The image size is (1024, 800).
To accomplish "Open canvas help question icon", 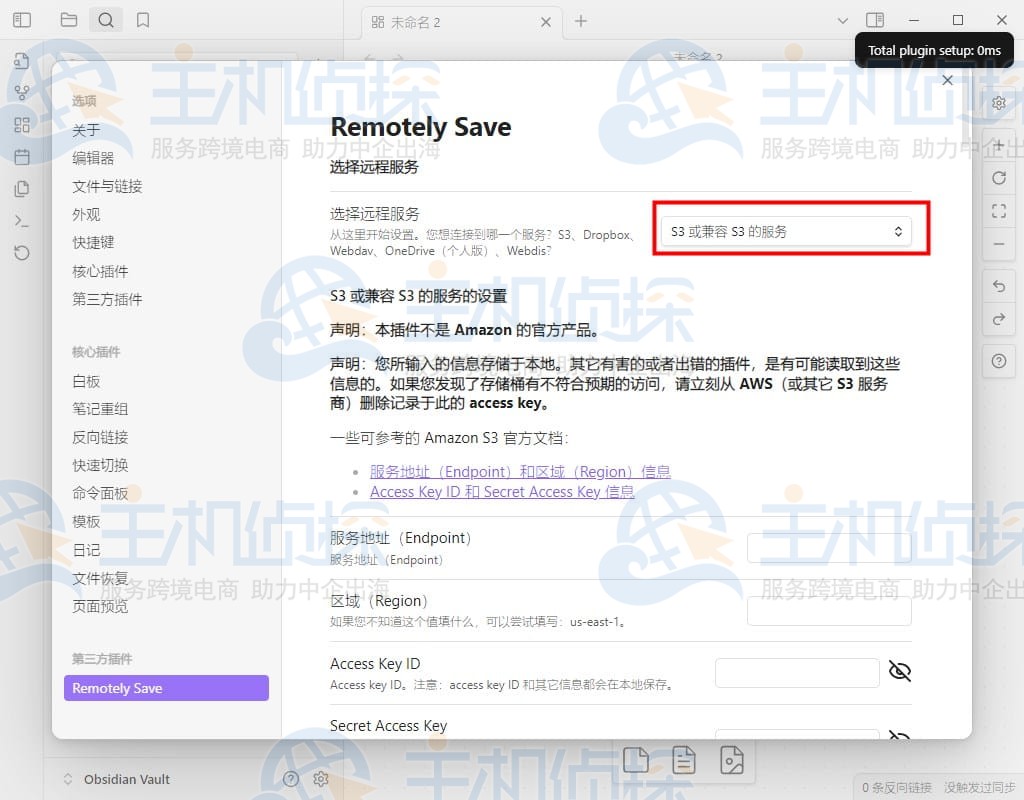I will pos(999,361).
